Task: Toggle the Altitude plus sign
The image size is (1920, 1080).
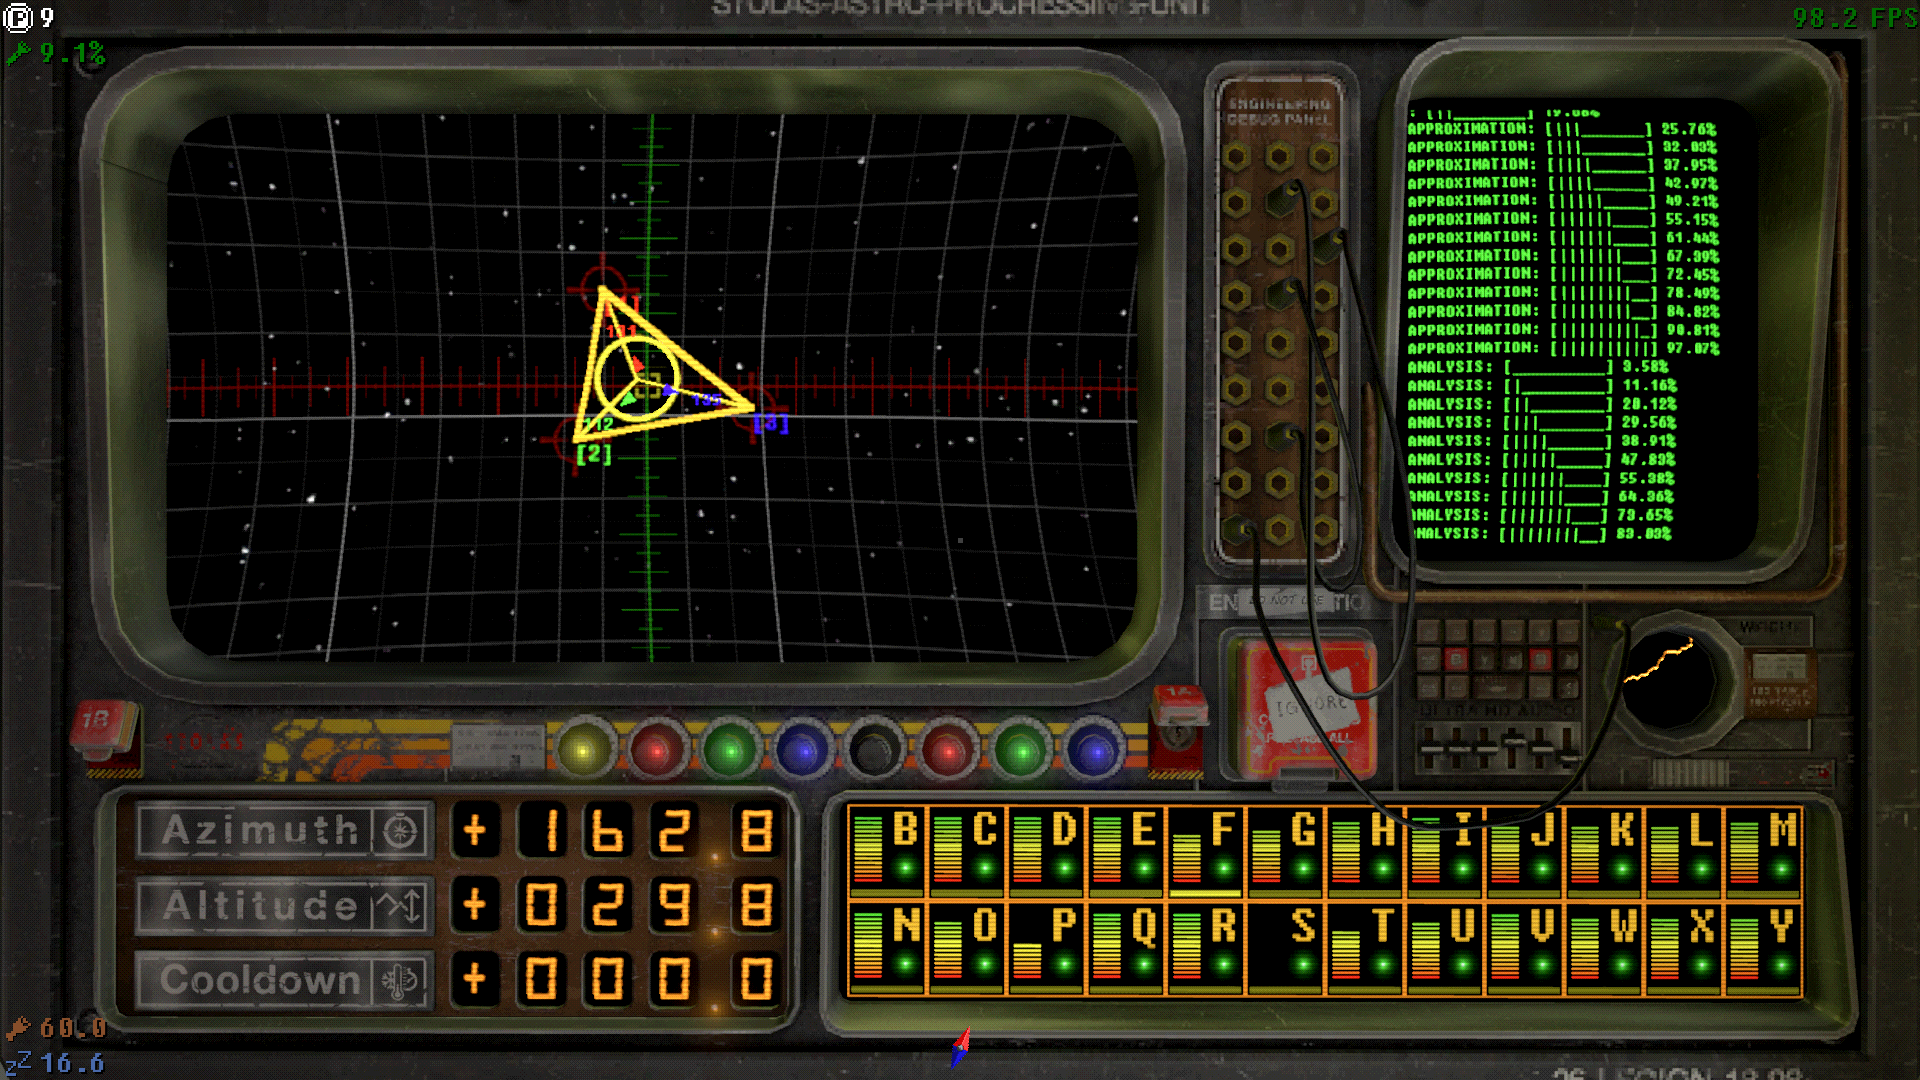Action: [x=475, y=906]
